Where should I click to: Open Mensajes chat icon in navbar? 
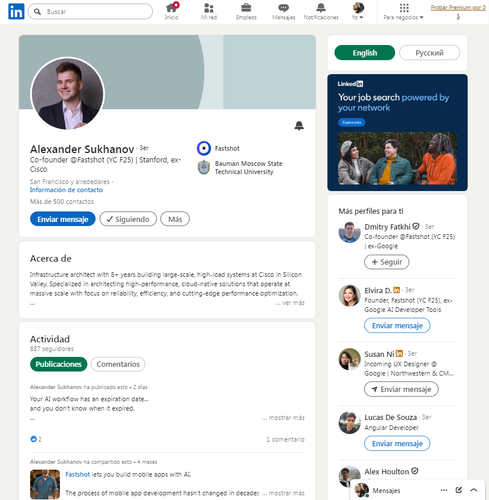tap(283, 11)
